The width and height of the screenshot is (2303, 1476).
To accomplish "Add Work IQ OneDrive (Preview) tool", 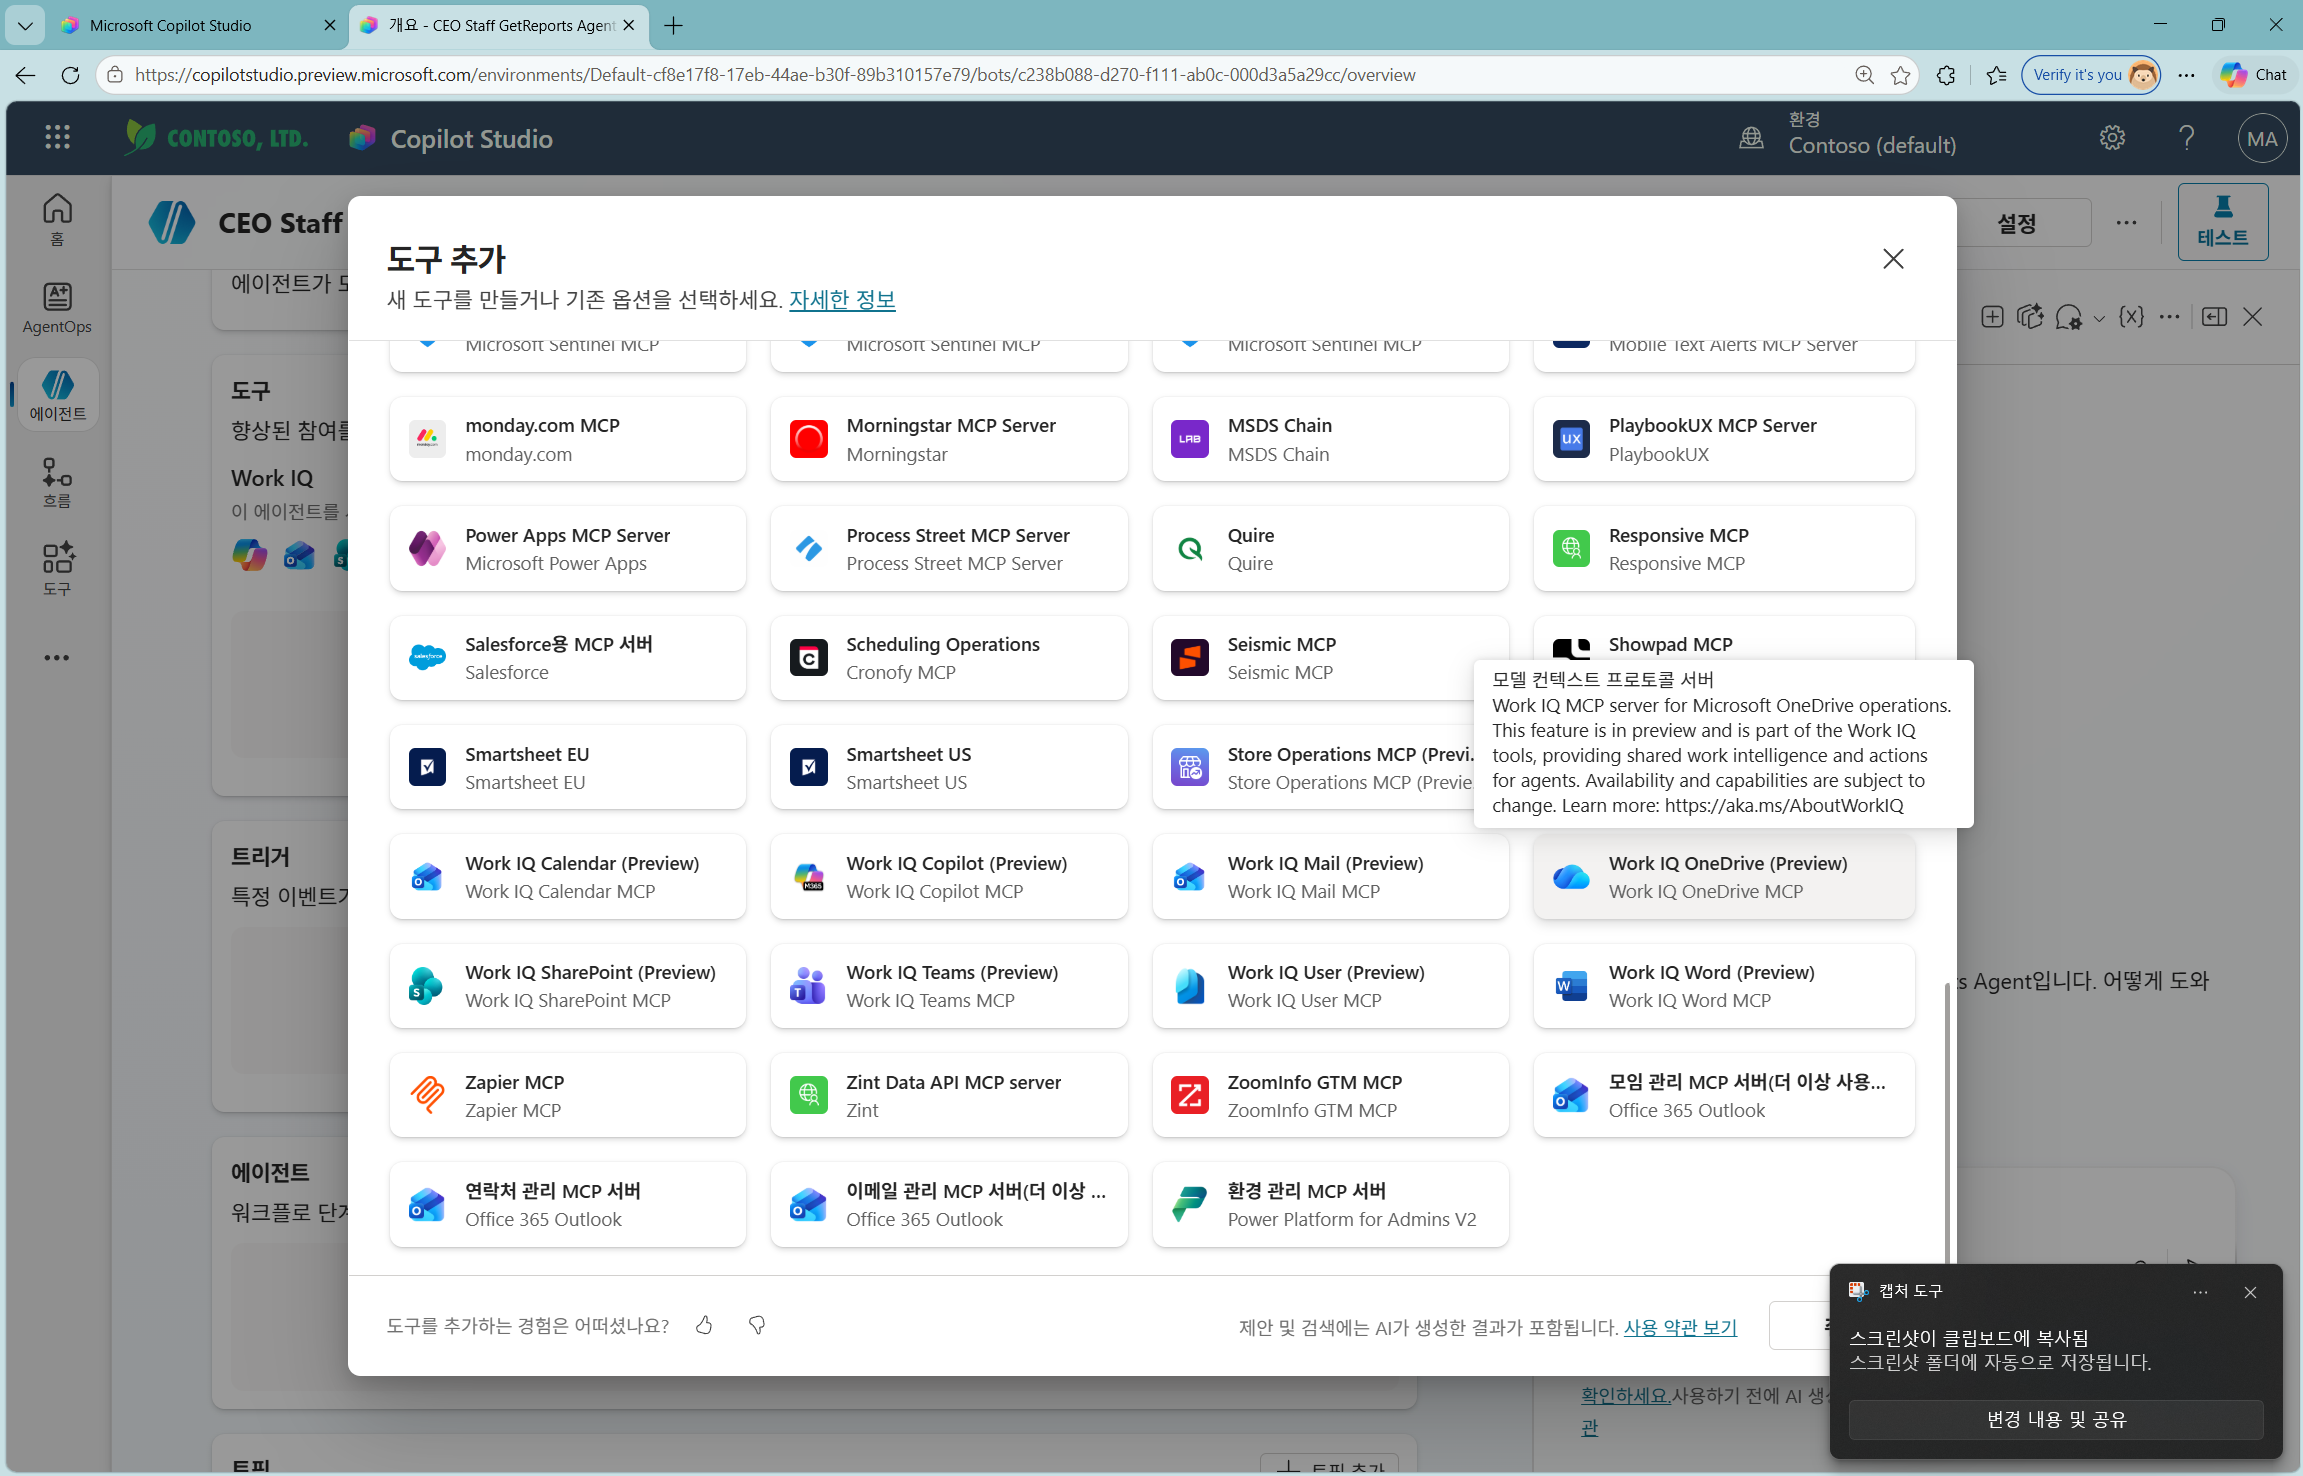I will tap(1724, 877).
